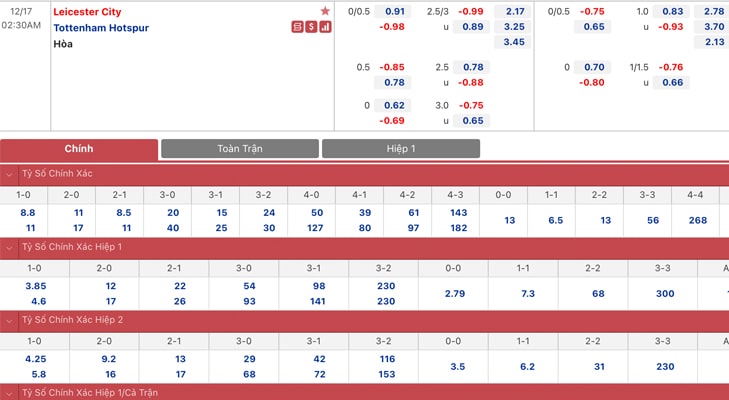Open the match list icon
The image size is (729, 400).
(x=298, y=27)
